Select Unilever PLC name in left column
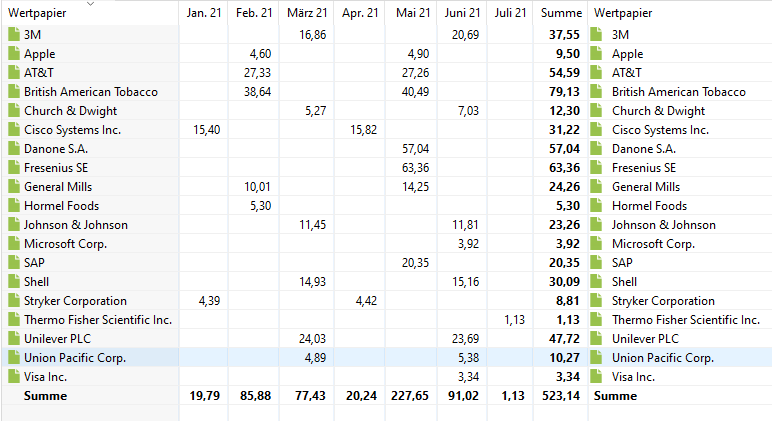 58,339
